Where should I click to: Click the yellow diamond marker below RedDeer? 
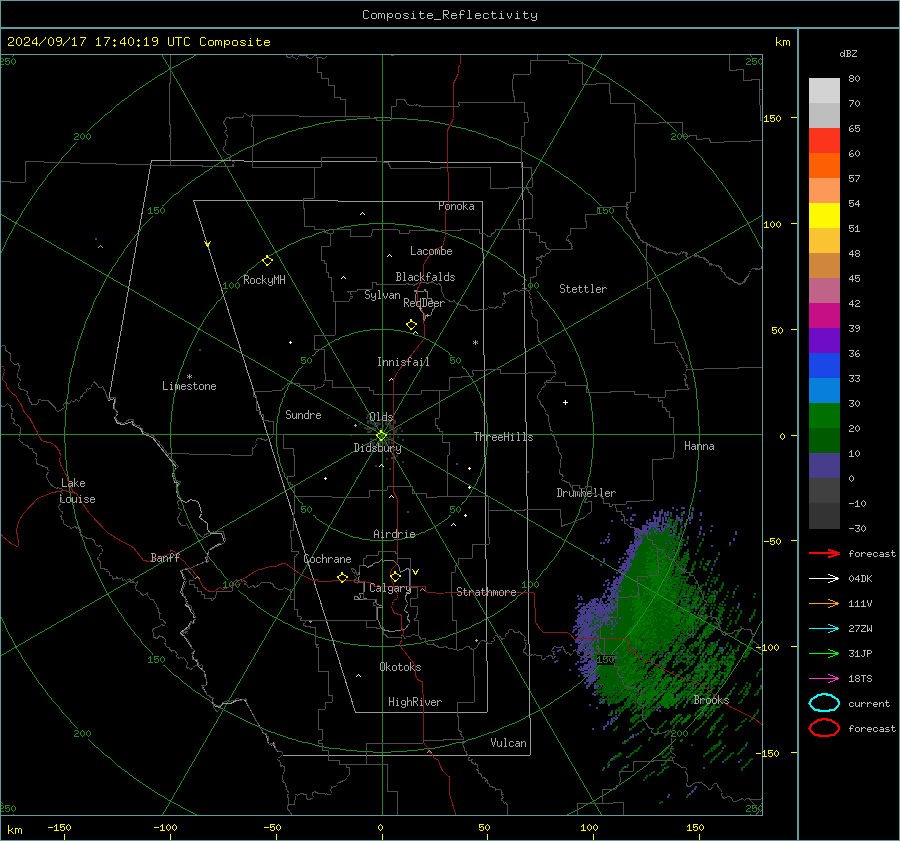pos(411,325)
